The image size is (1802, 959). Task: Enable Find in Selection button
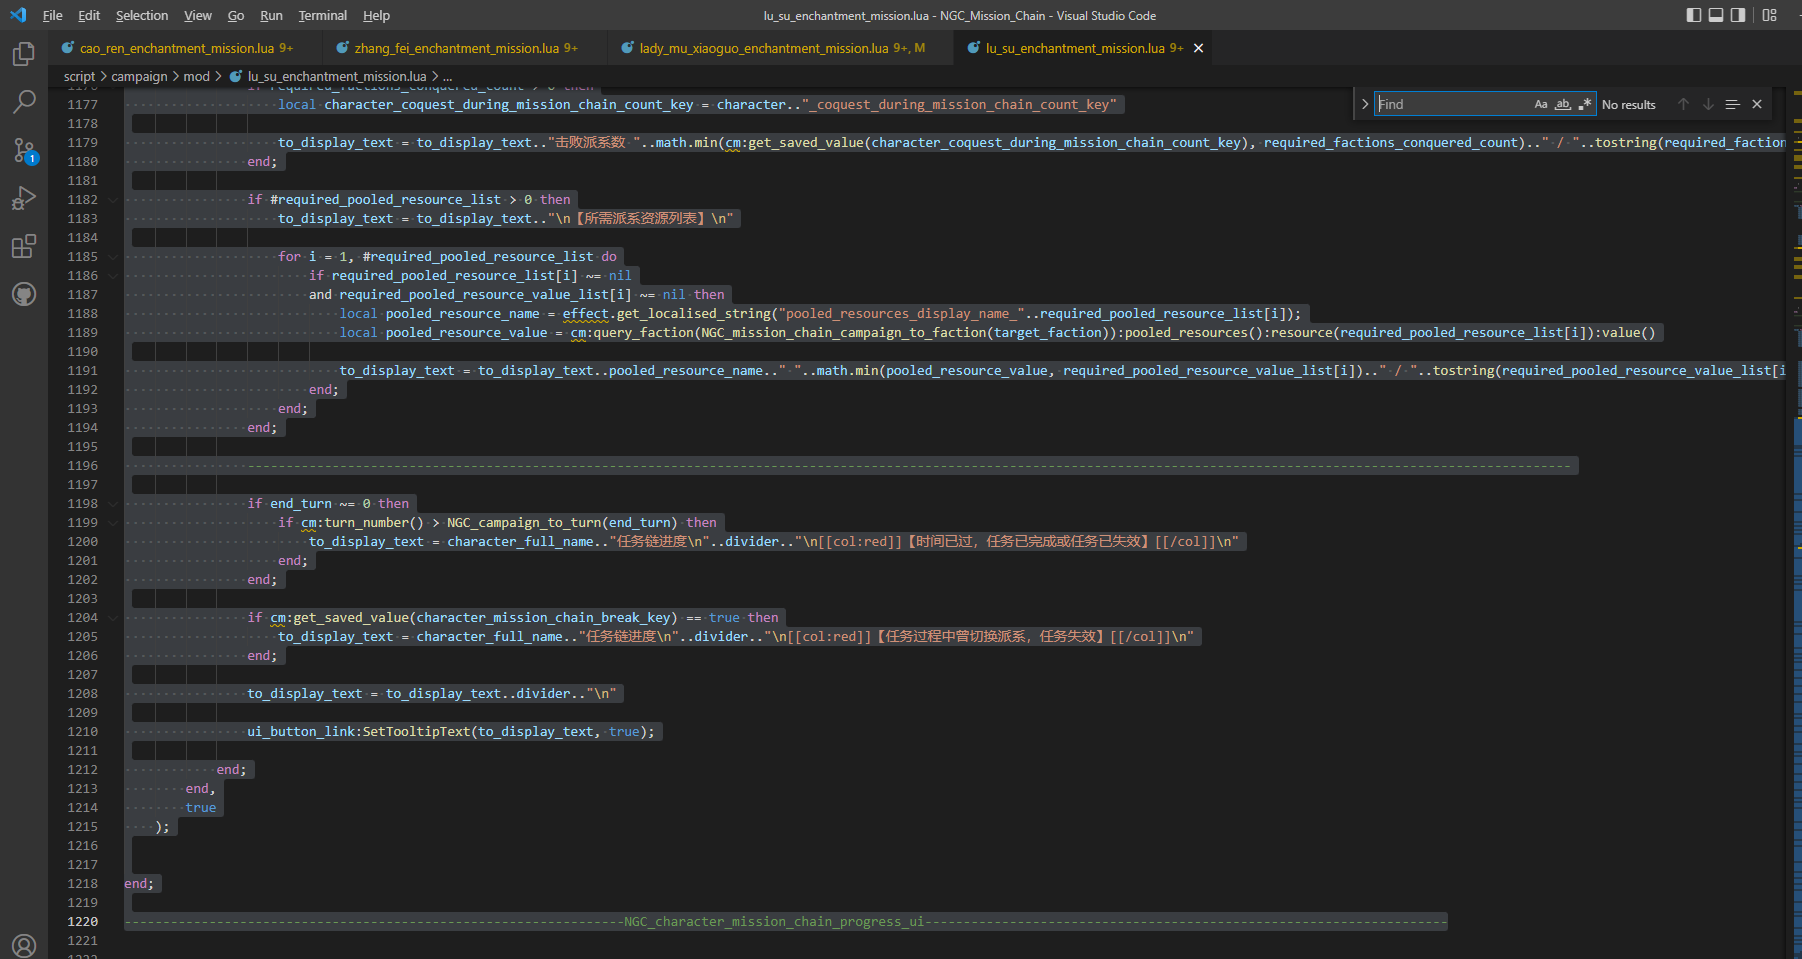click(1732, 103)
